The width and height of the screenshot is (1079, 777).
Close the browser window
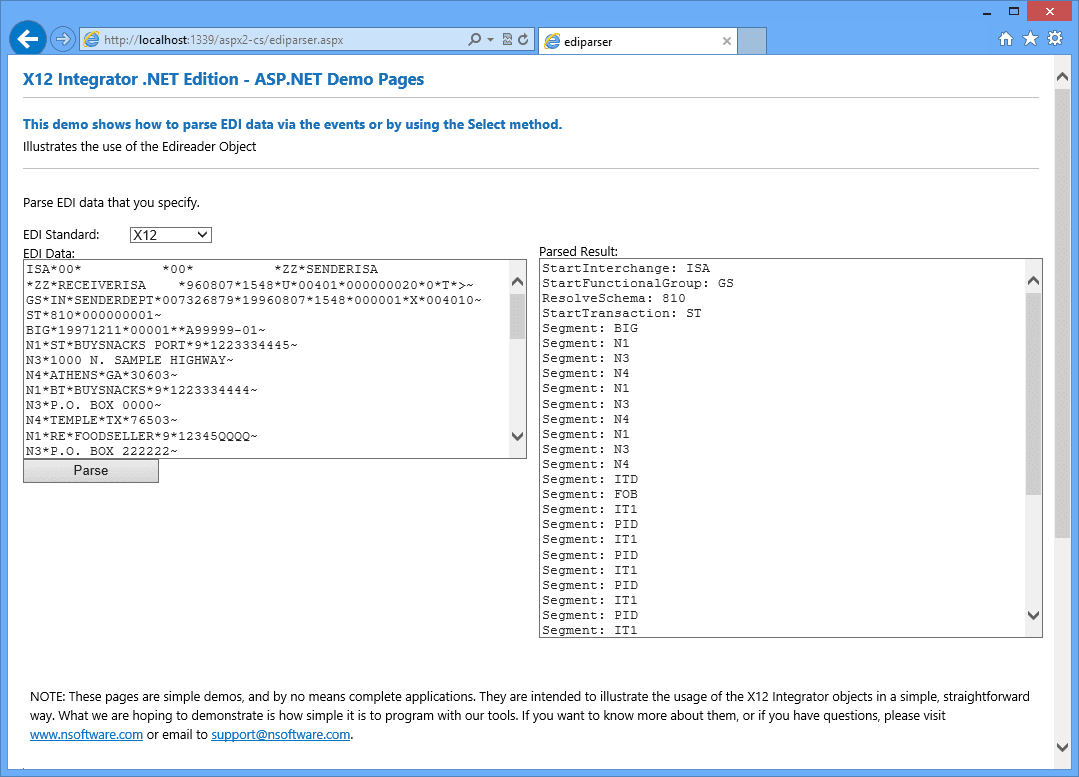(x=1050, y=12)
